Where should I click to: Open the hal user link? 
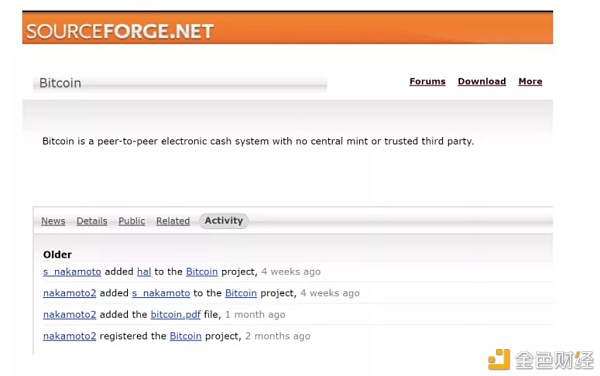point(144,272)
